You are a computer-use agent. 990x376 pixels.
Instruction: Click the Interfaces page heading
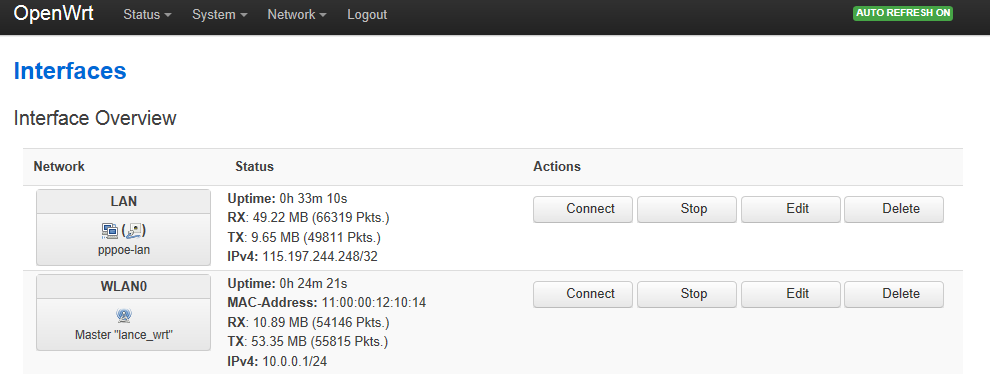tap(70, 71)
